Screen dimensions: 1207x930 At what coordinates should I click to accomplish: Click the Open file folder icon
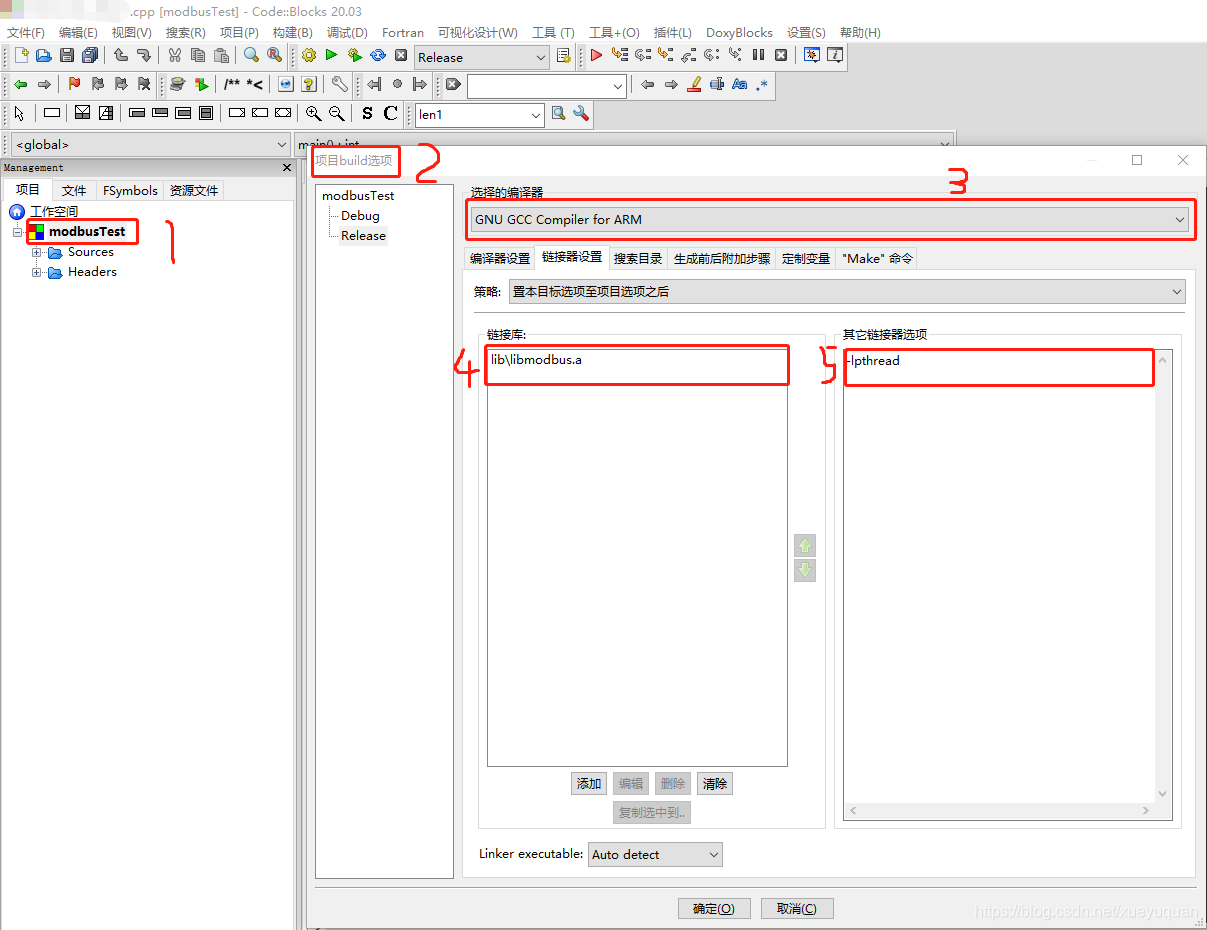tap(43, 56)
